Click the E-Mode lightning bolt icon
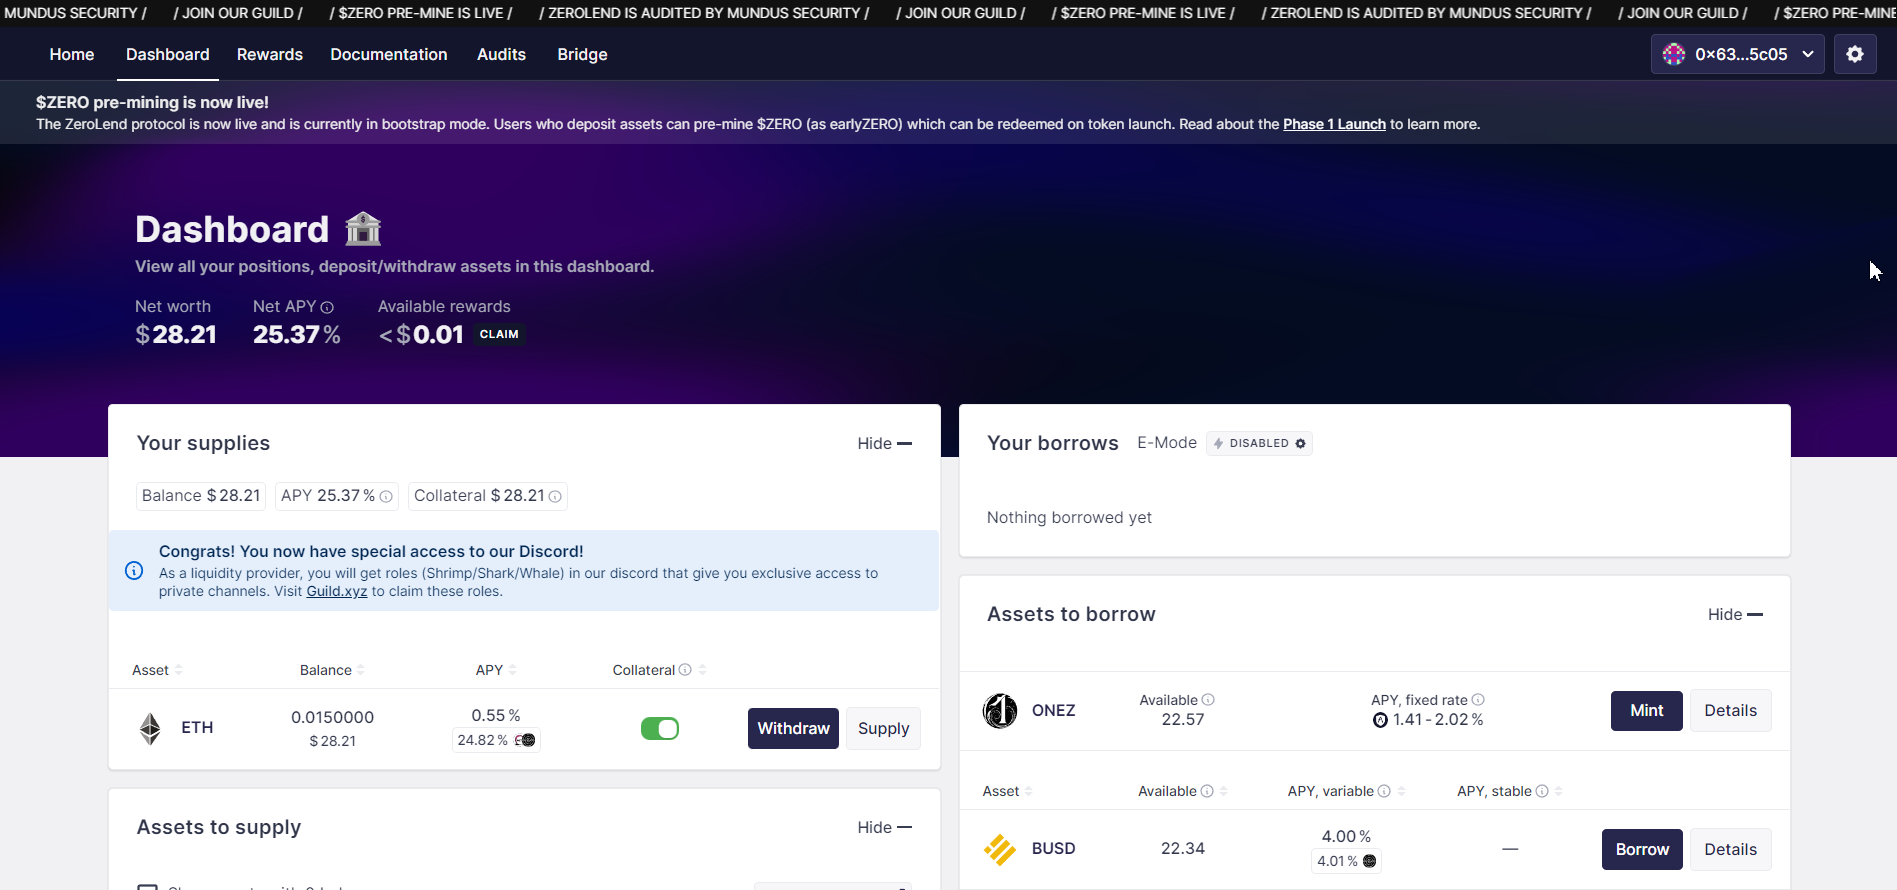 tap(1218, 443)
